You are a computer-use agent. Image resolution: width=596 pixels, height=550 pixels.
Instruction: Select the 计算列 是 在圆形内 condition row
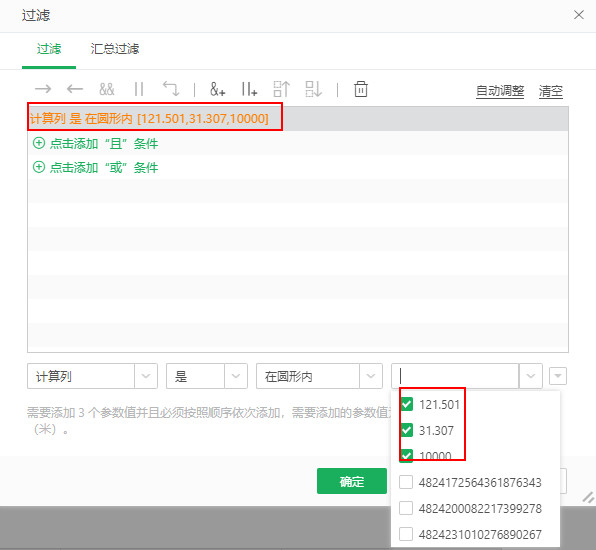[298, 119]
